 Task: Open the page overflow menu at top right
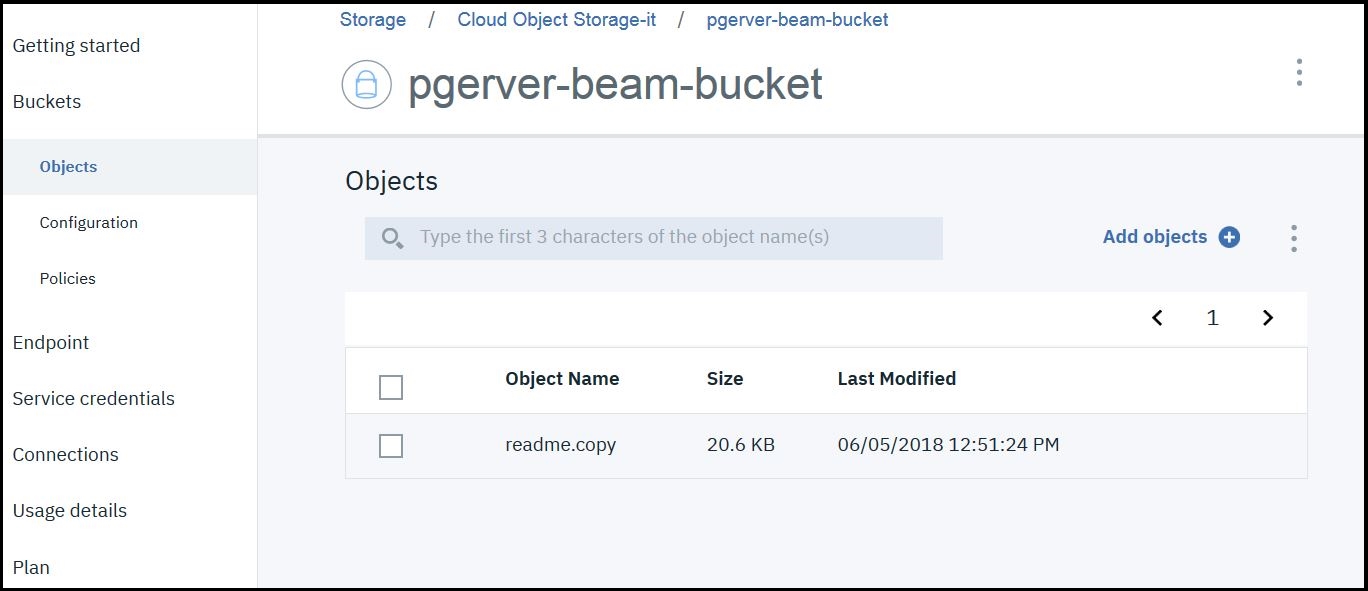(1298, 72)
